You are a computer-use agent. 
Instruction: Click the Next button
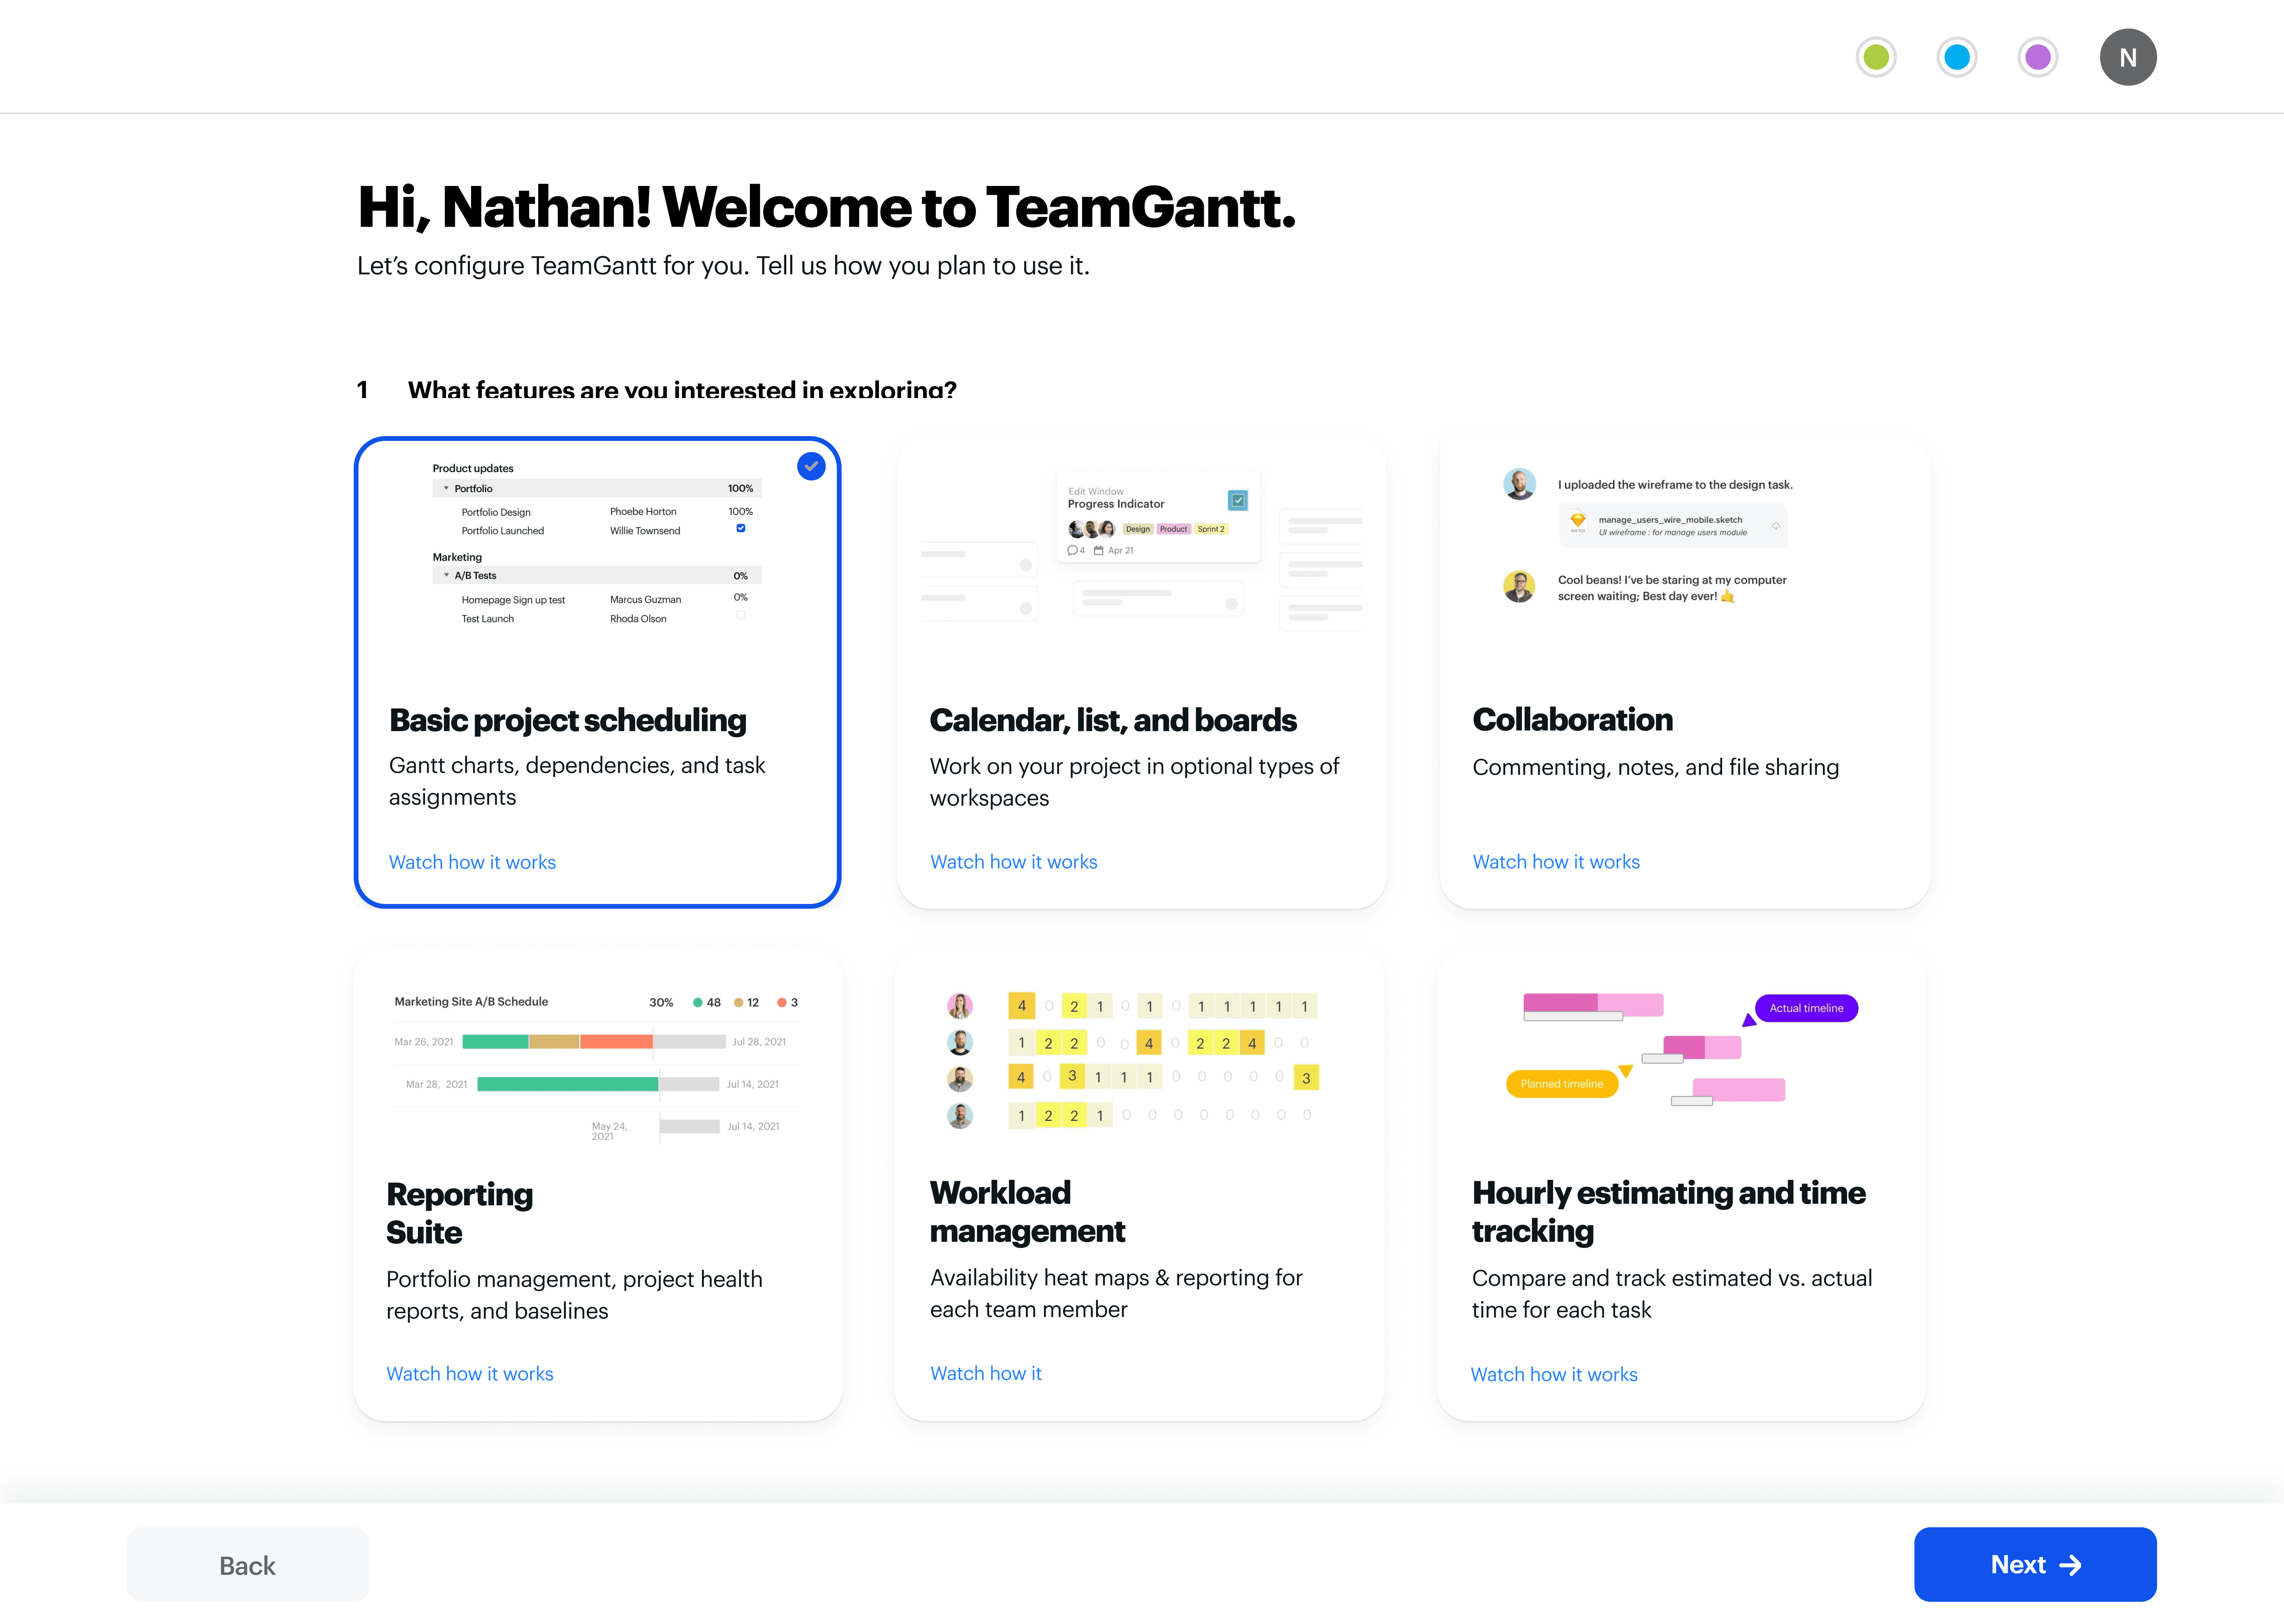[x=2034, y=1565]
